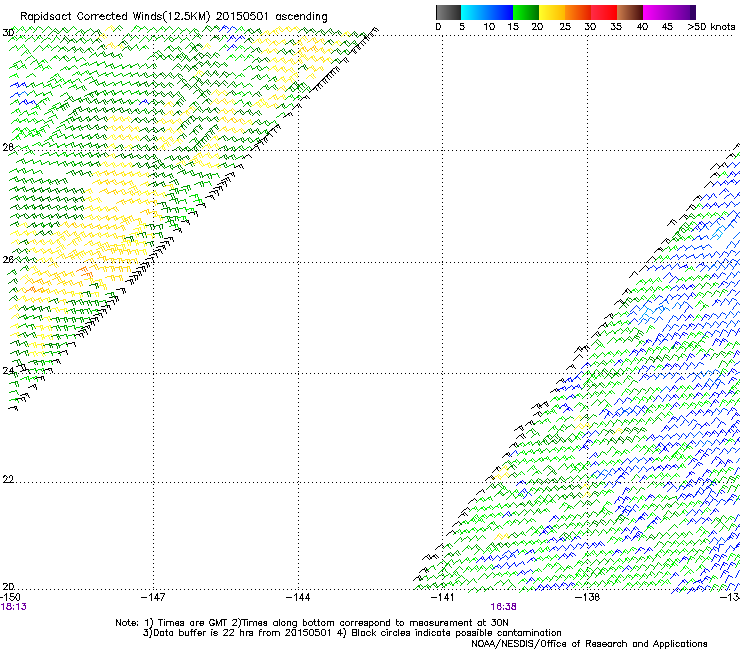740x650 pixels.
Task: Click longitude label '-150'
Action: pos(10,597)
